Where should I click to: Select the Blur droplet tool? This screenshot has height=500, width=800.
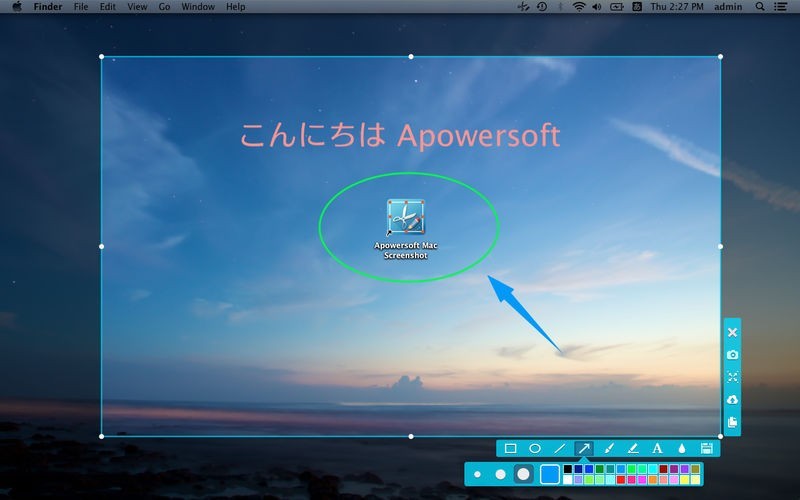(682, 448)
